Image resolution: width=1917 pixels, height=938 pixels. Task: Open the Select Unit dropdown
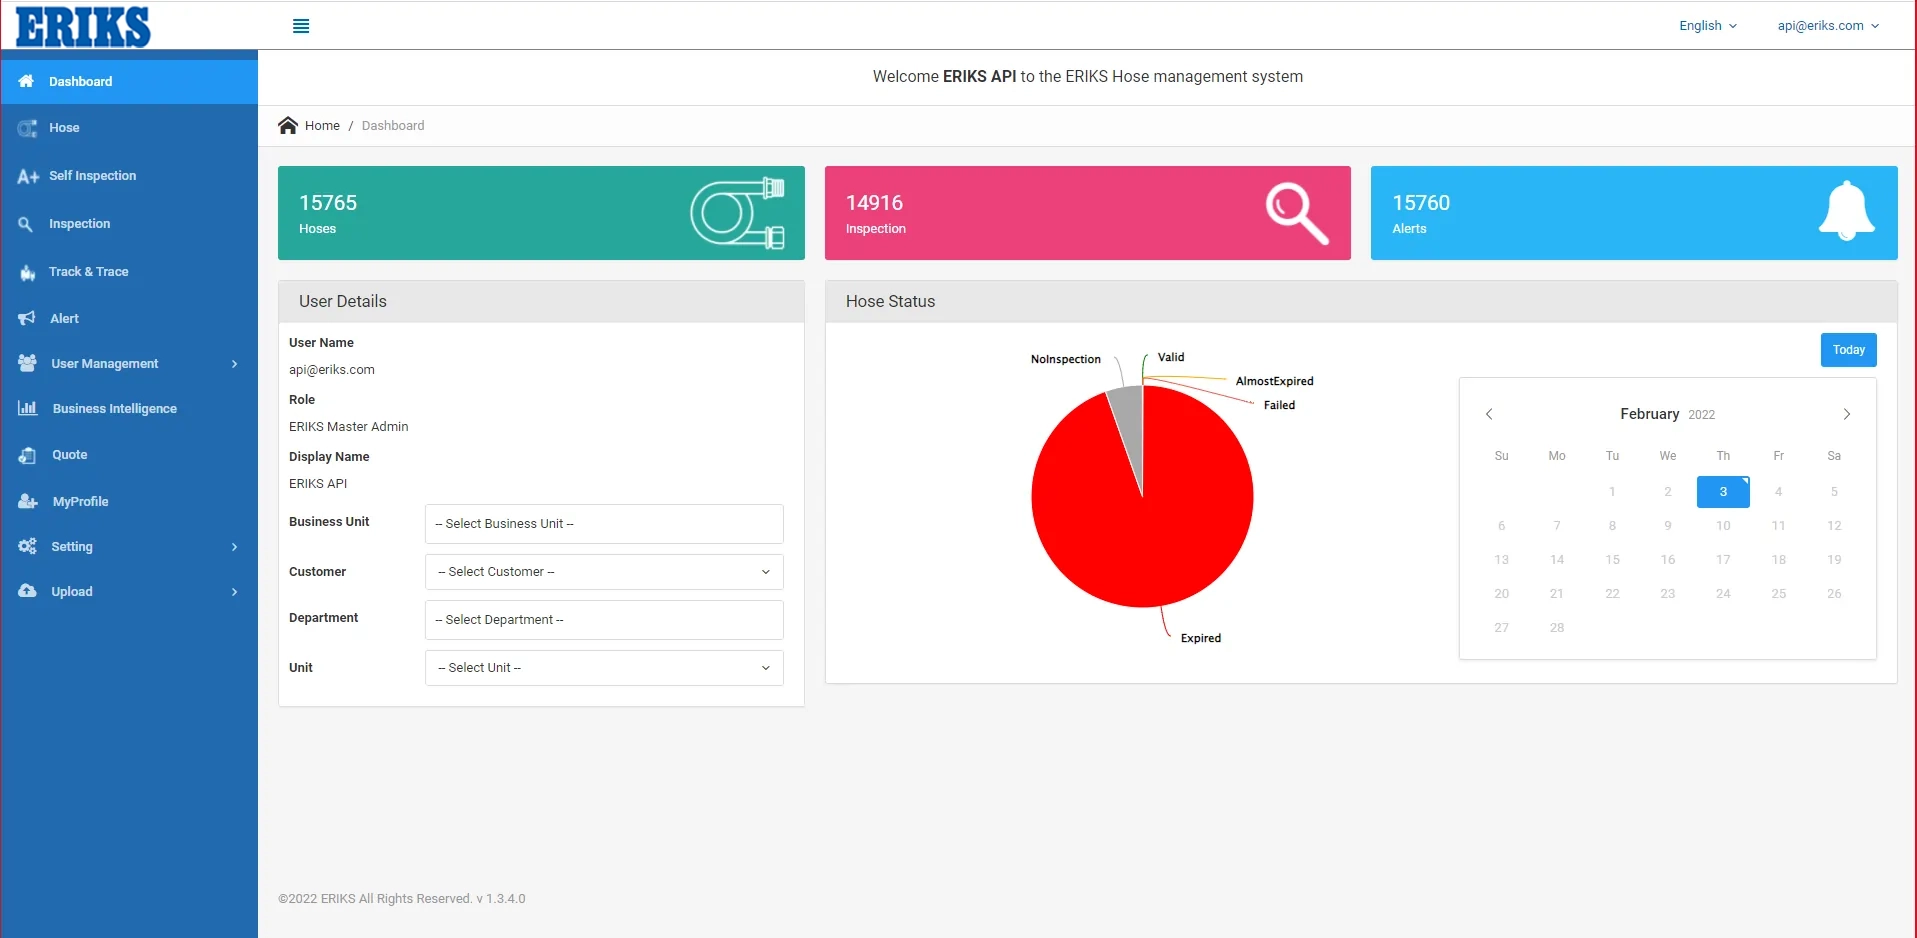(x=604, y=668)
